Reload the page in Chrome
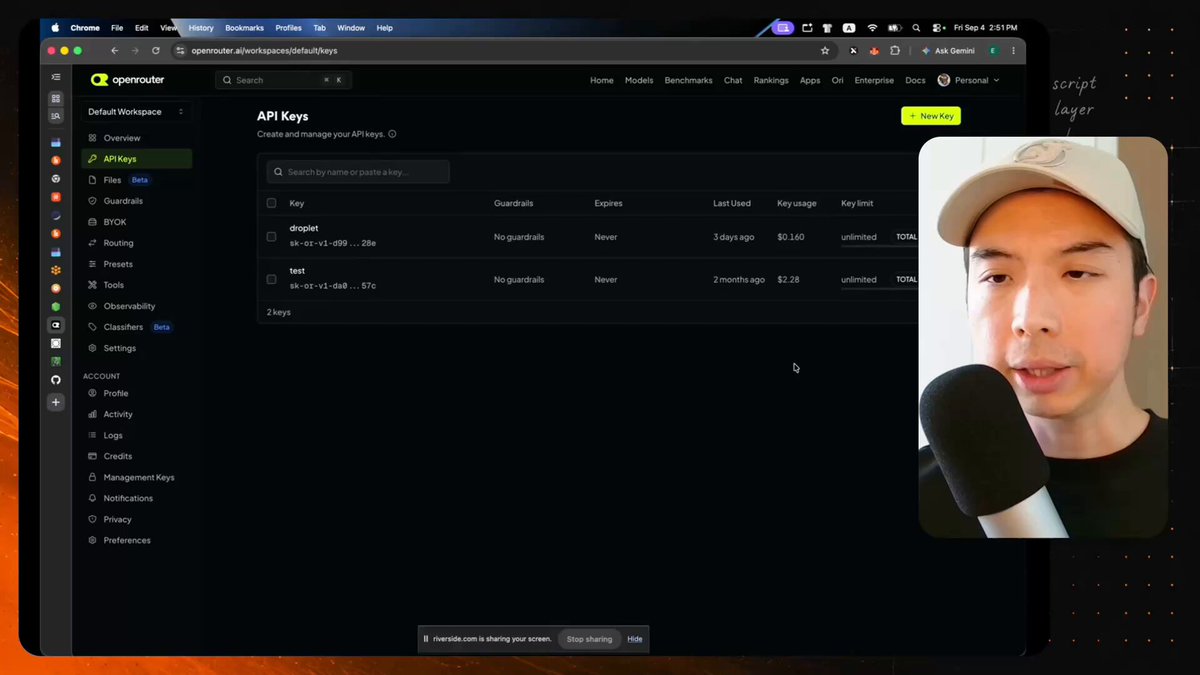The width and height of the screenshot is (1200, 675). 156,50
